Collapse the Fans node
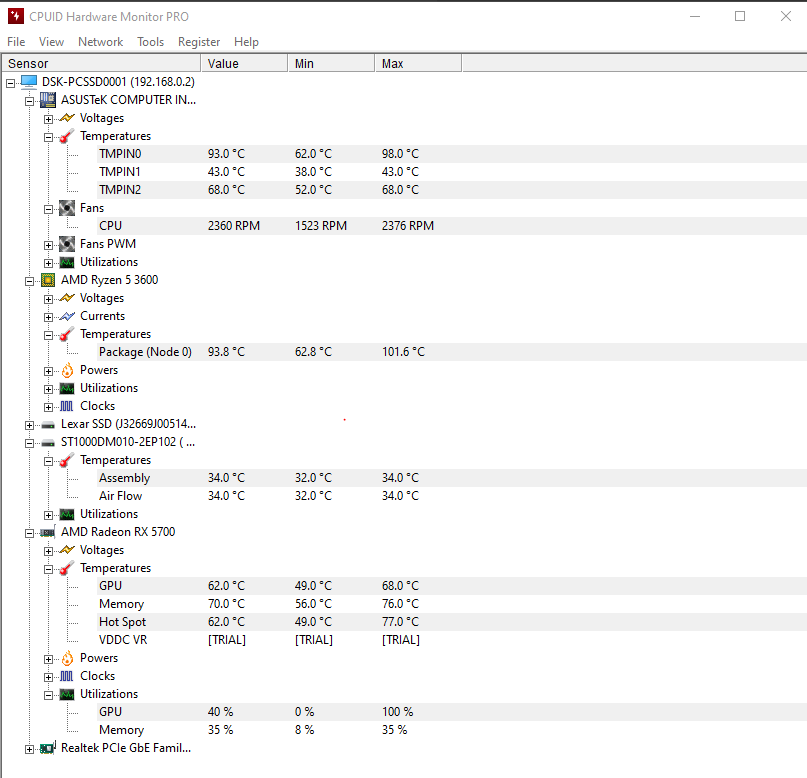Viewport: 807px width, 778px height. 48,209
